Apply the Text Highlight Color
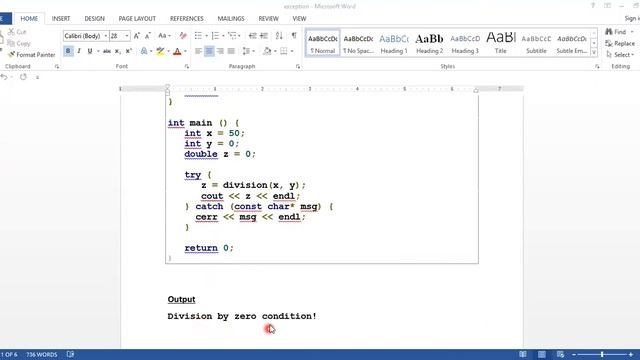 pyautogui.click(x=160, y=51)
